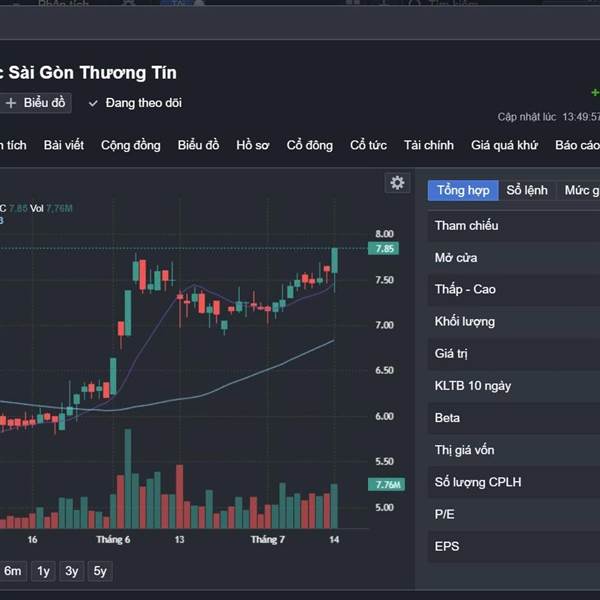Set chart range to 5y
The height and width of the screenshot is (600, 600).
tap(100, 571)
